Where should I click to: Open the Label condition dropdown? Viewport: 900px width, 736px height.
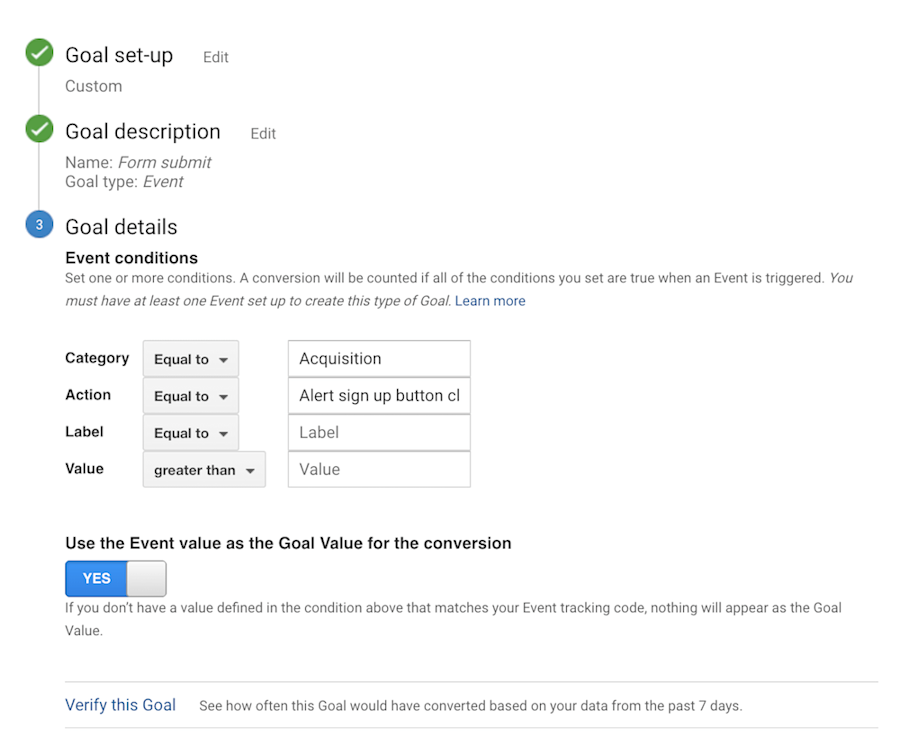click(191, 433)
